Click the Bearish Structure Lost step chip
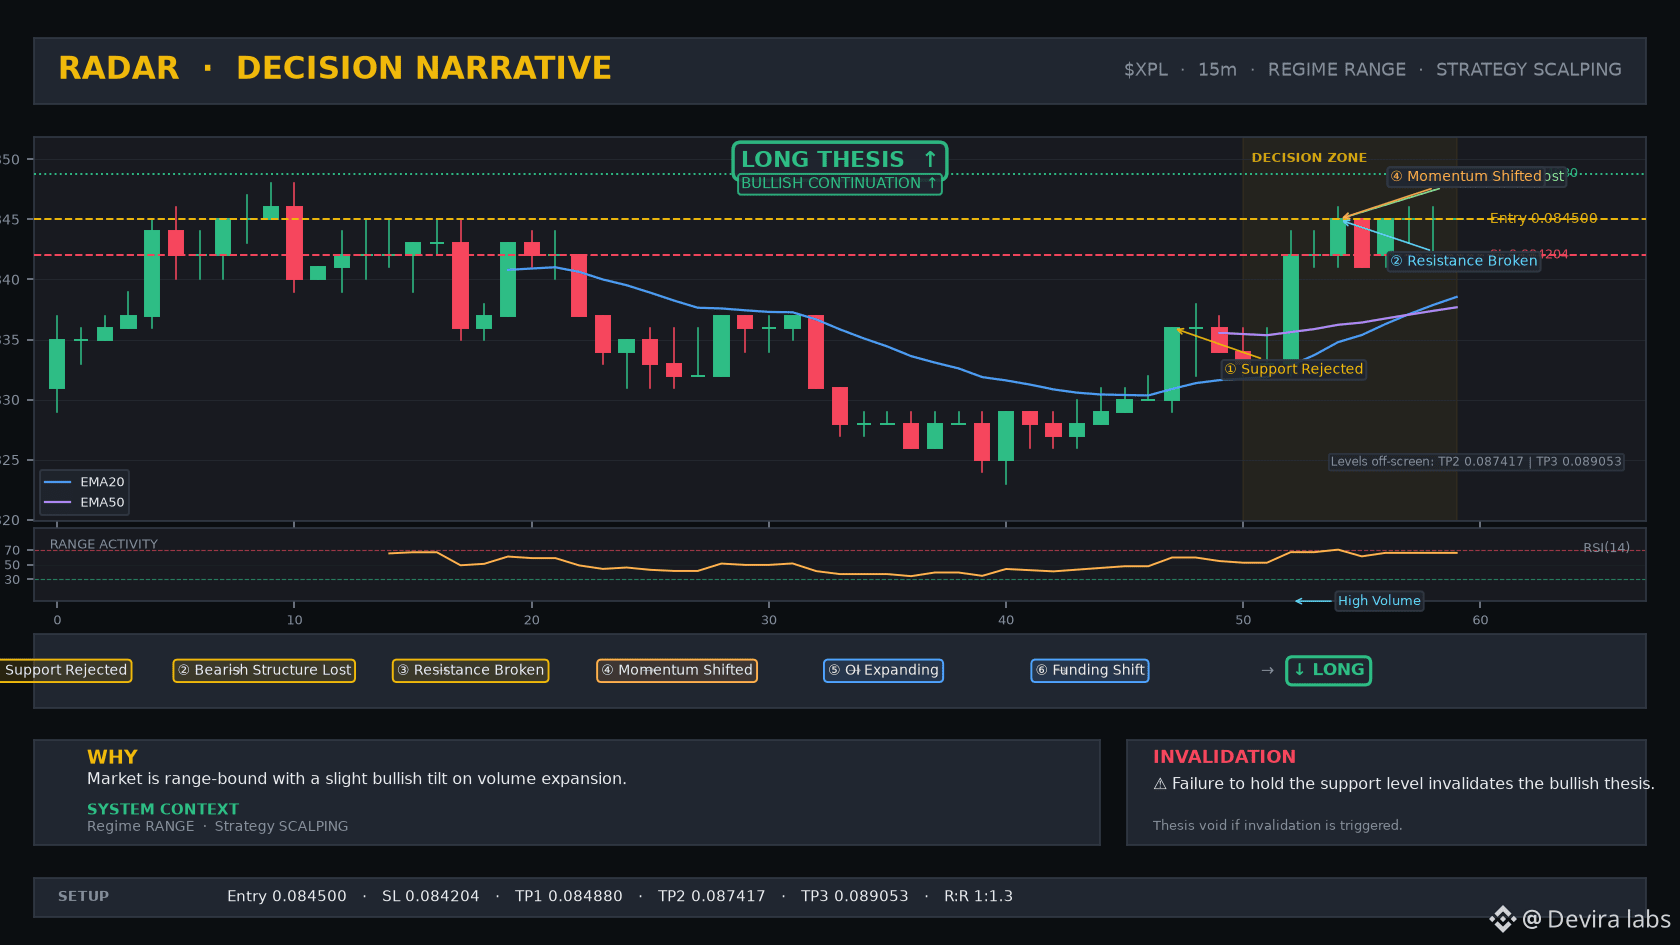This screenshot has width=1680, height=945. click(x=264, y=670)
